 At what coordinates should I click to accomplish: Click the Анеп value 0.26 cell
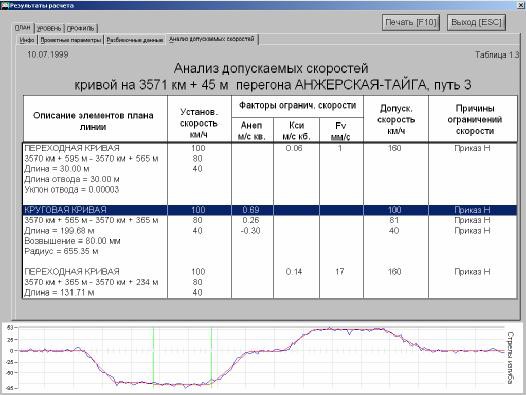coord(251,220)
